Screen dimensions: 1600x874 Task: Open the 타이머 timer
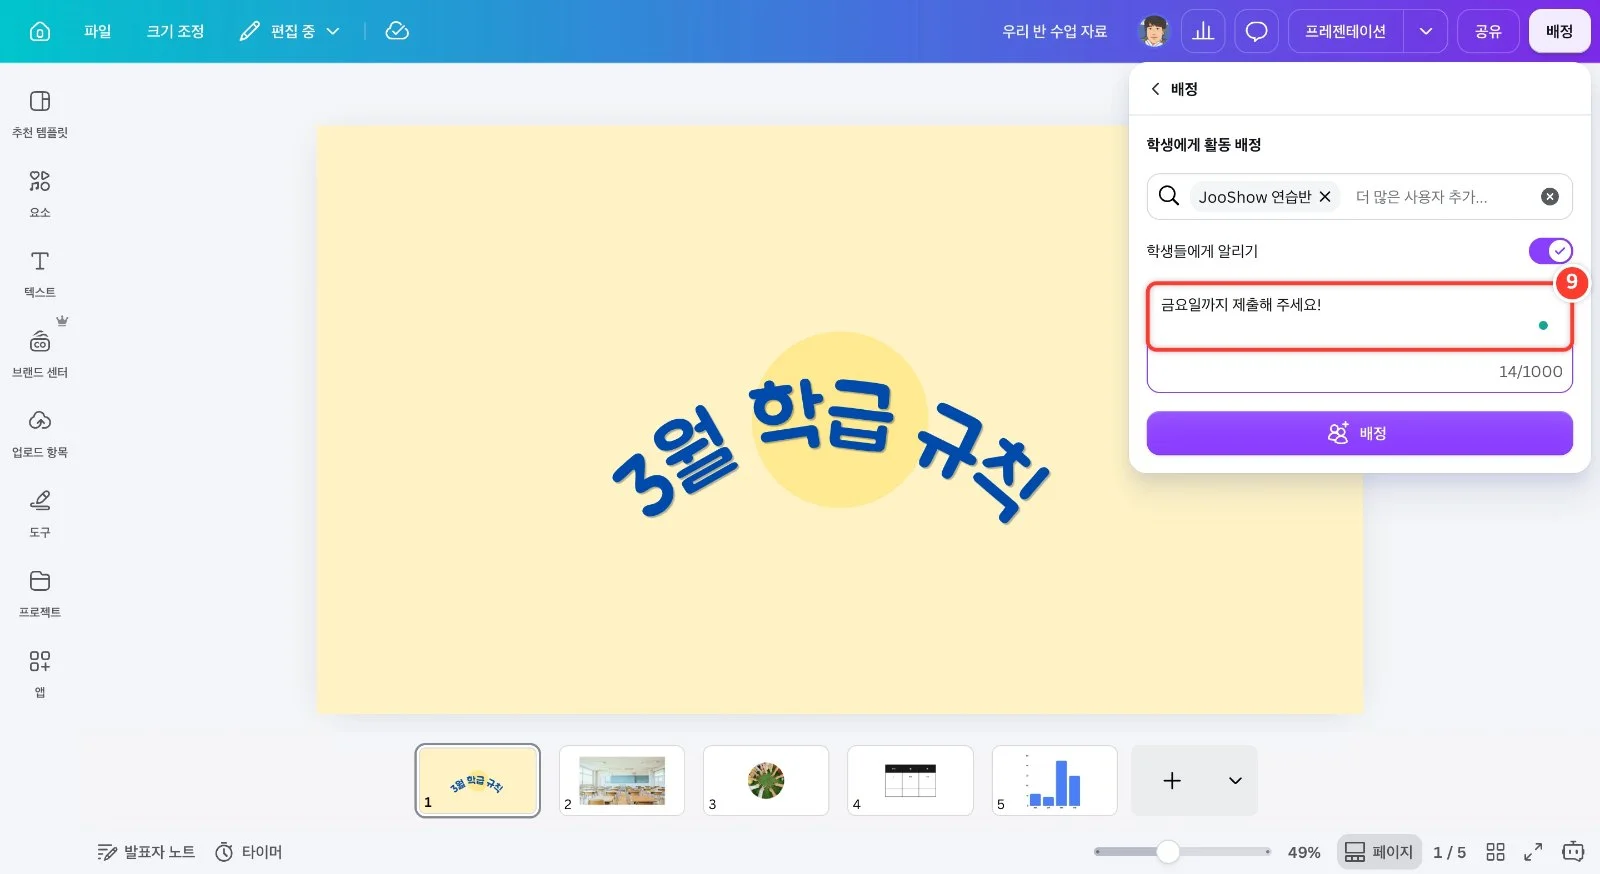click(x=249, y=852)
